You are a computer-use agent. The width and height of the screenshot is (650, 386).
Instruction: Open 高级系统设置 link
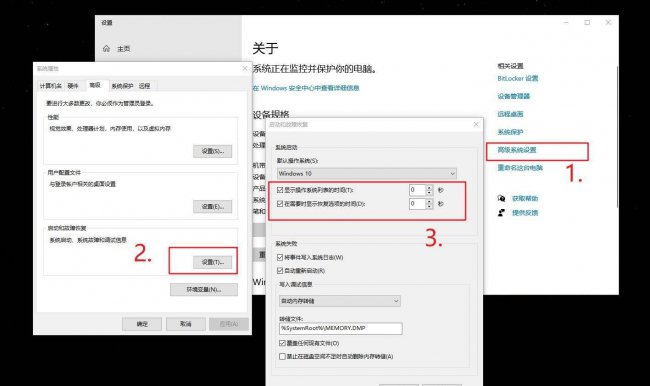[517, 150]
